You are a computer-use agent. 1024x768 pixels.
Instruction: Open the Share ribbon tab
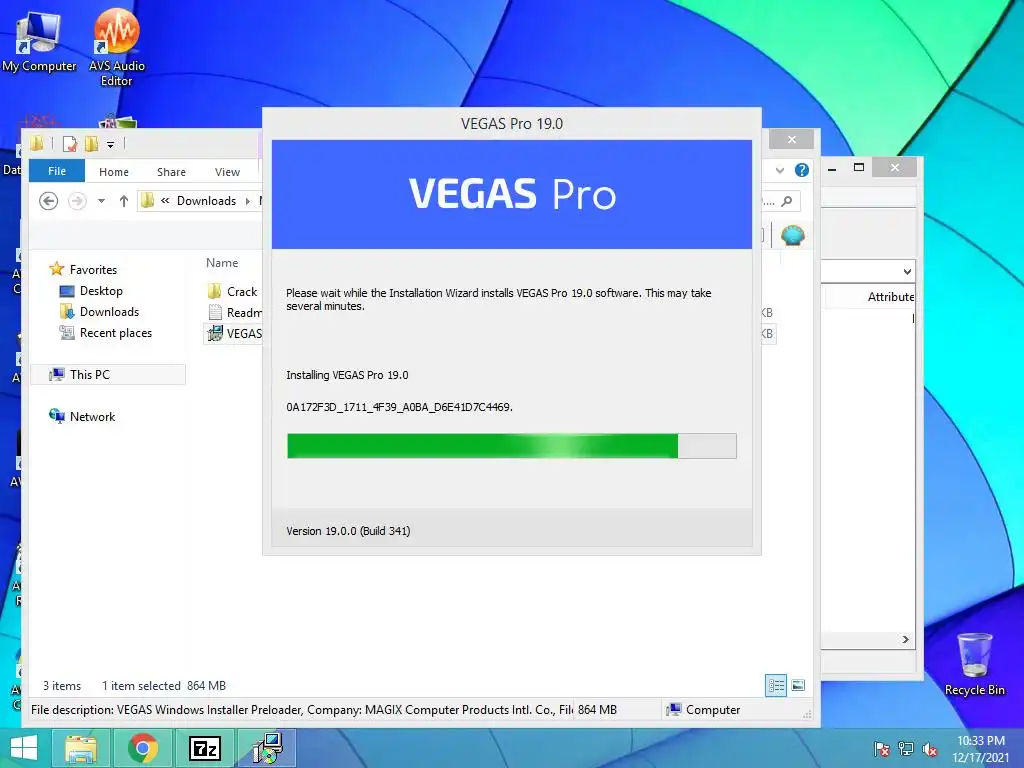click(x=171, y=172)
